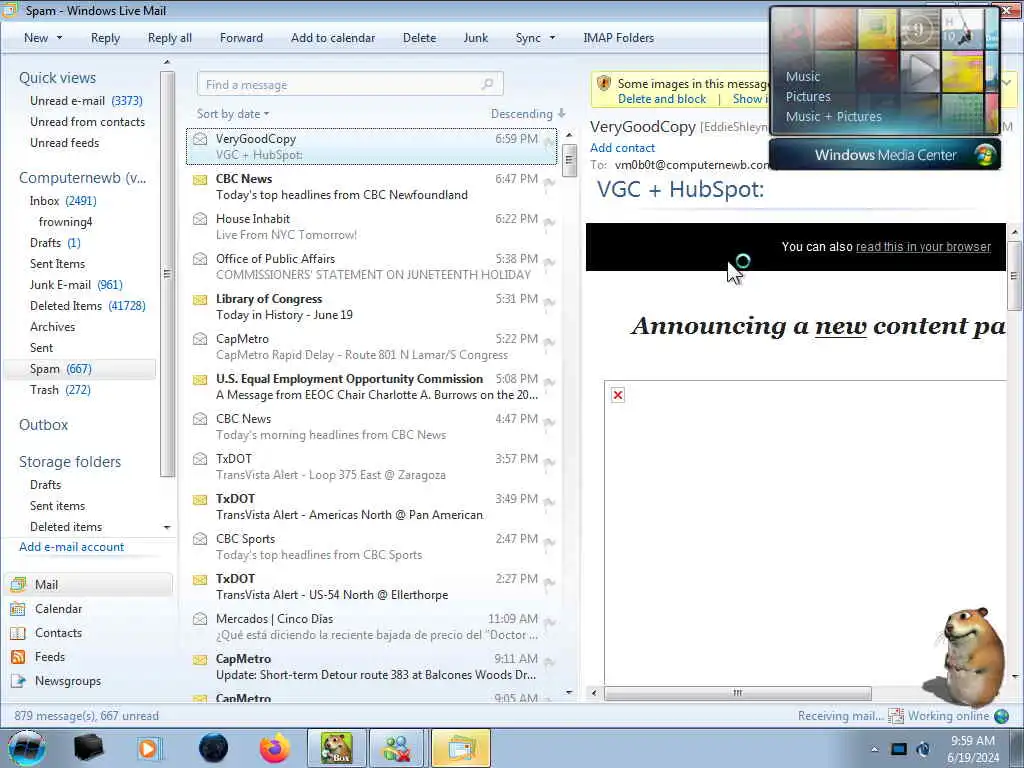
Task: Open the hamster Bot taskbar app
Action: (x=336, y=748)
